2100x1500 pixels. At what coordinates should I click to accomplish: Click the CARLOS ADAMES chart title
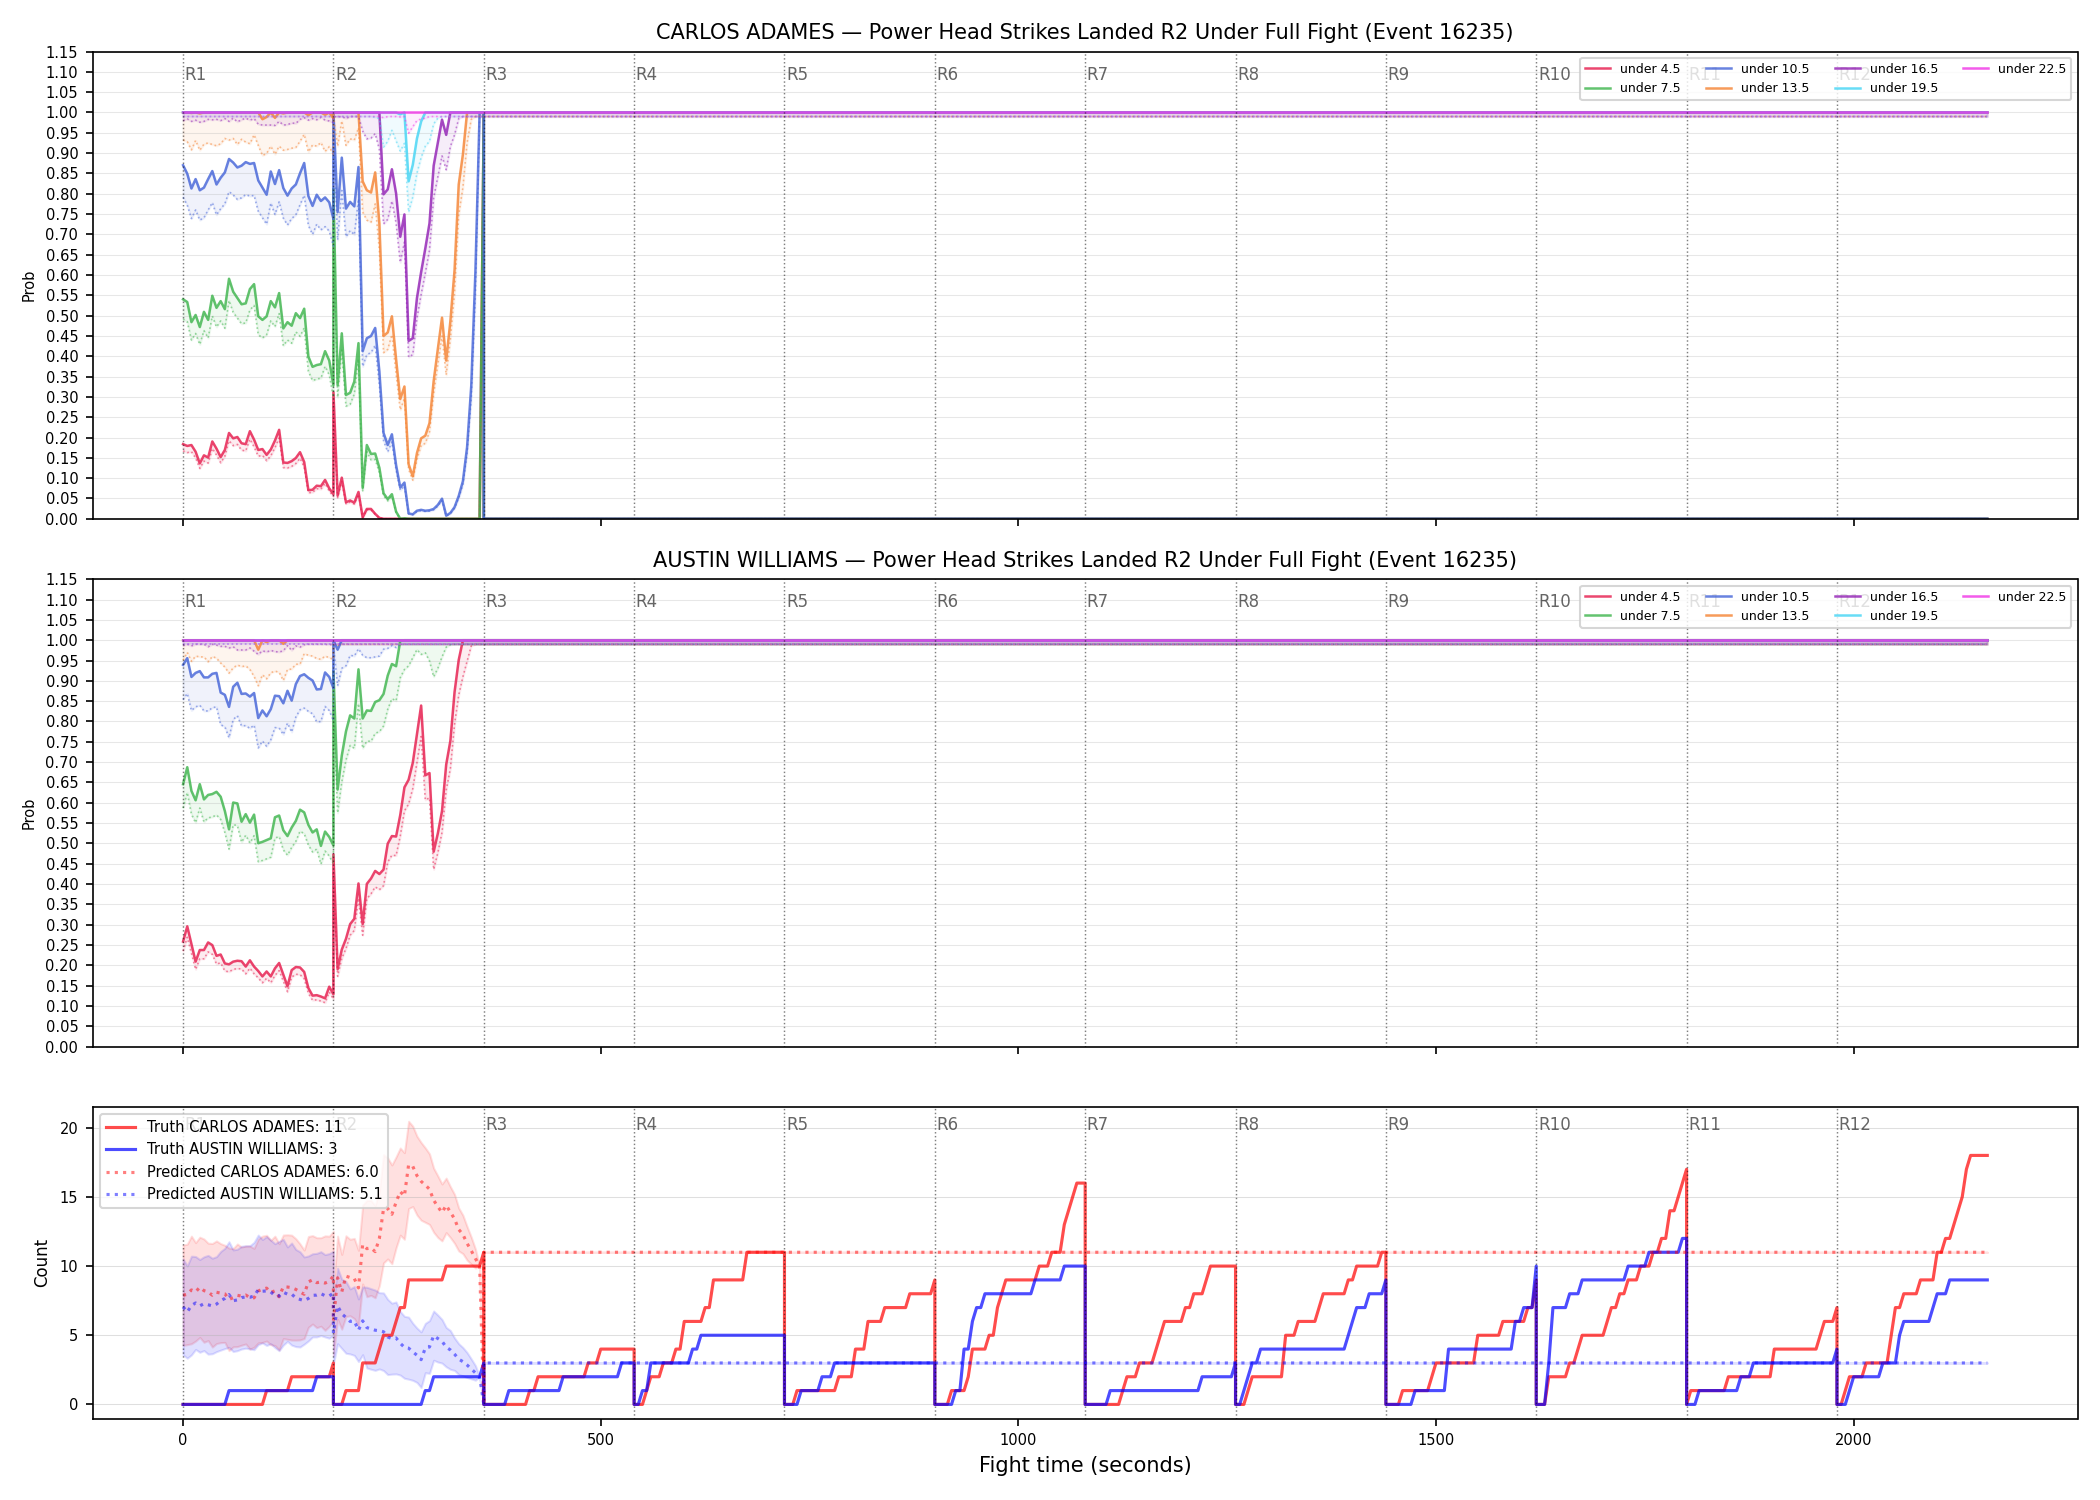pyautogui.click(x=1084, y=32)
